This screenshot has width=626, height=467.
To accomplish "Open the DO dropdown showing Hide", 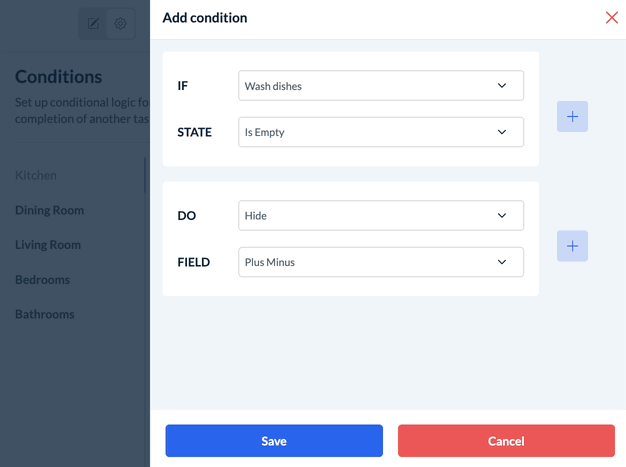I will point(381,215).
